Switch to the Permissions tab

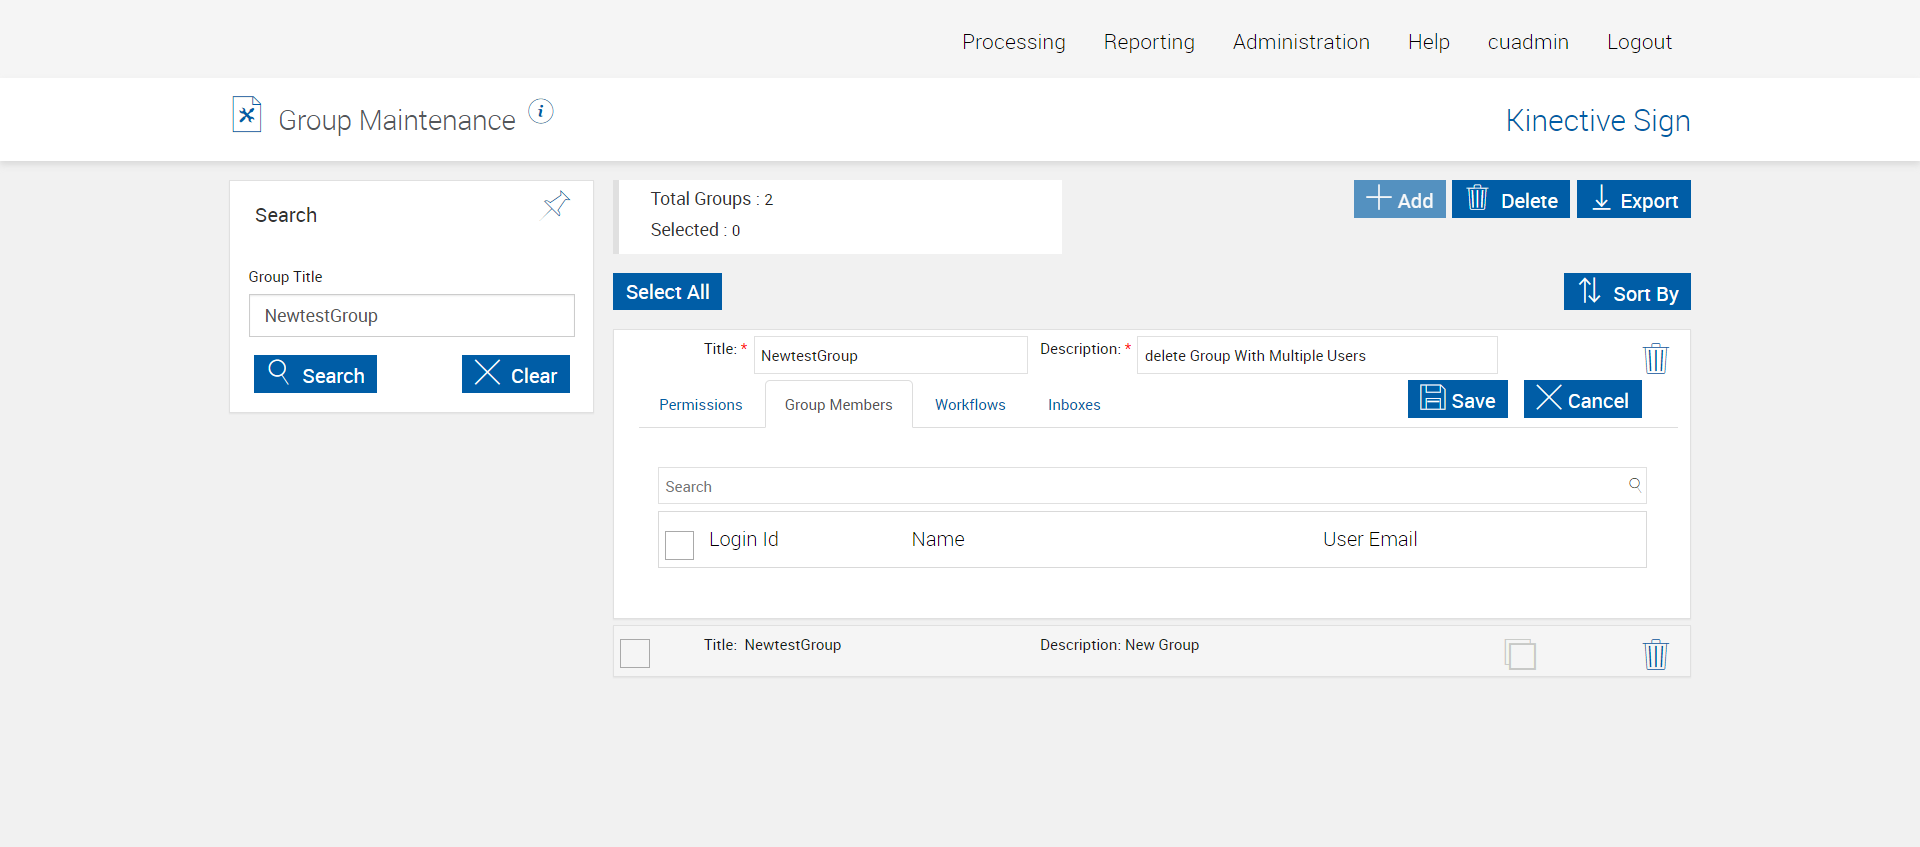(x=700, y=405)
